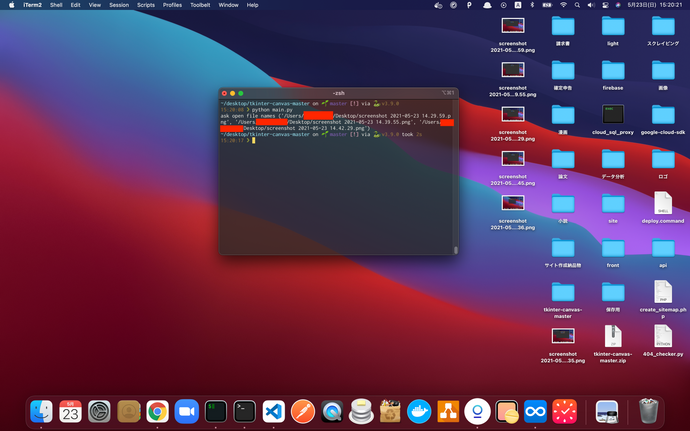690x431 pixels.
Task: Launch Contacts from the Dock
Action: coord(128,412)
